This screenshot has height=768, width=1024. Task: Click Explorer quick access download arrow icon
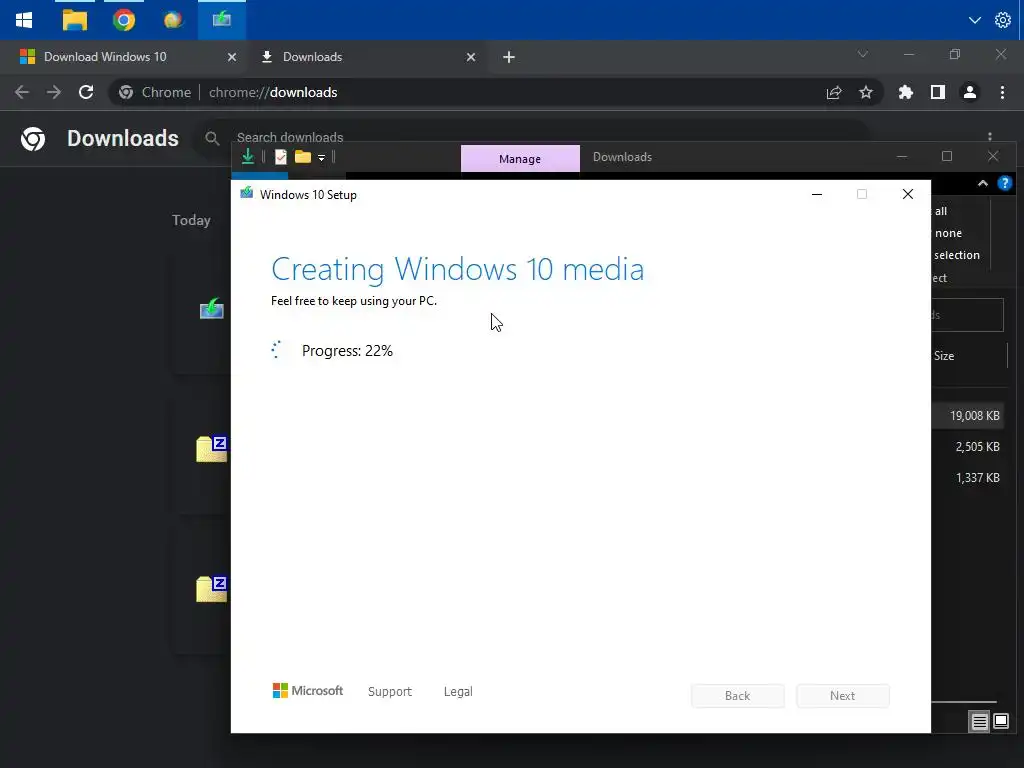click(248, 157)
